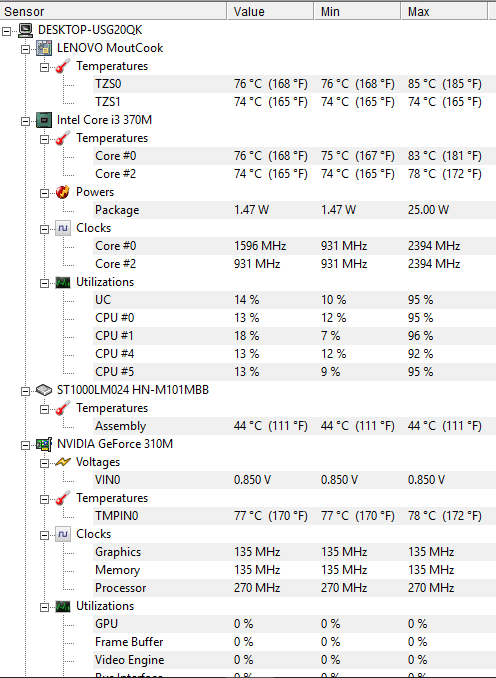Click the Voltages lightning icon under NVIDIA
Image resolution: width=496 pixels, height=678 pixels.
tap(63, 462)
